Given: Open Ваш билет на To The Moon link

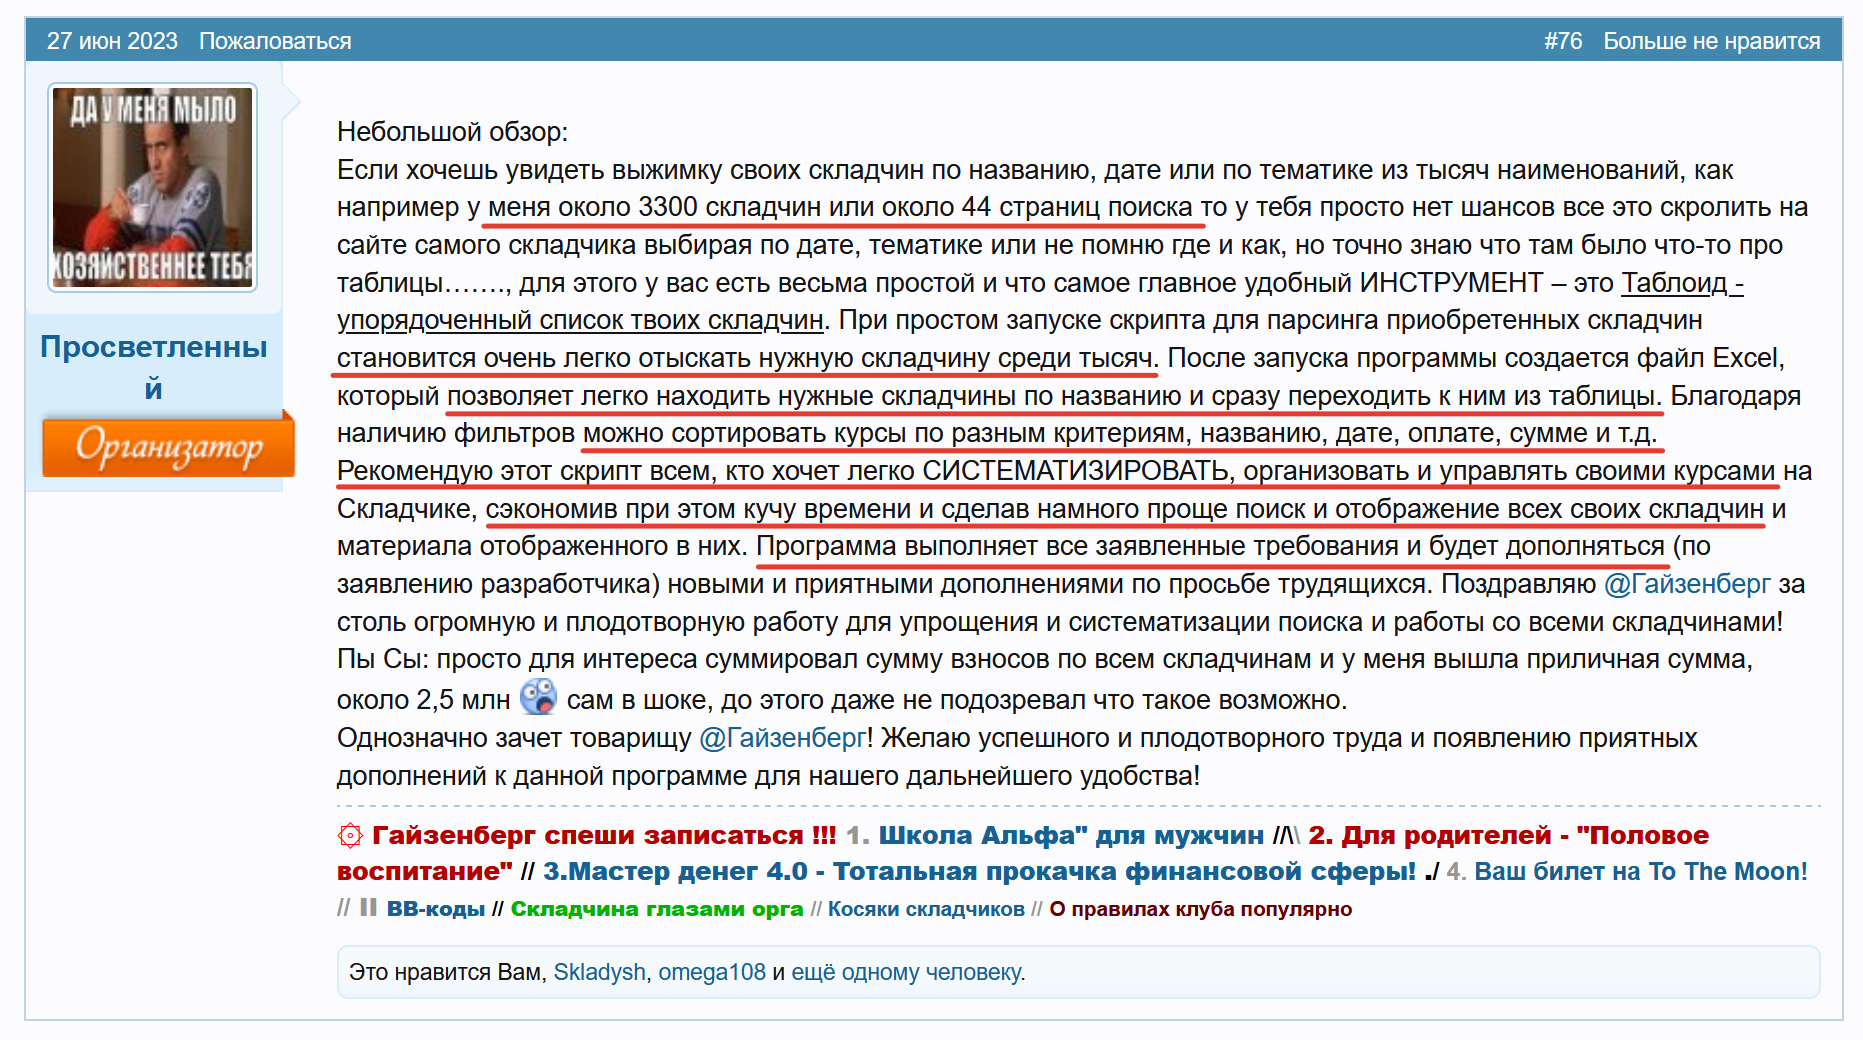Looking at the screenshot, I should coord(1641,871).
